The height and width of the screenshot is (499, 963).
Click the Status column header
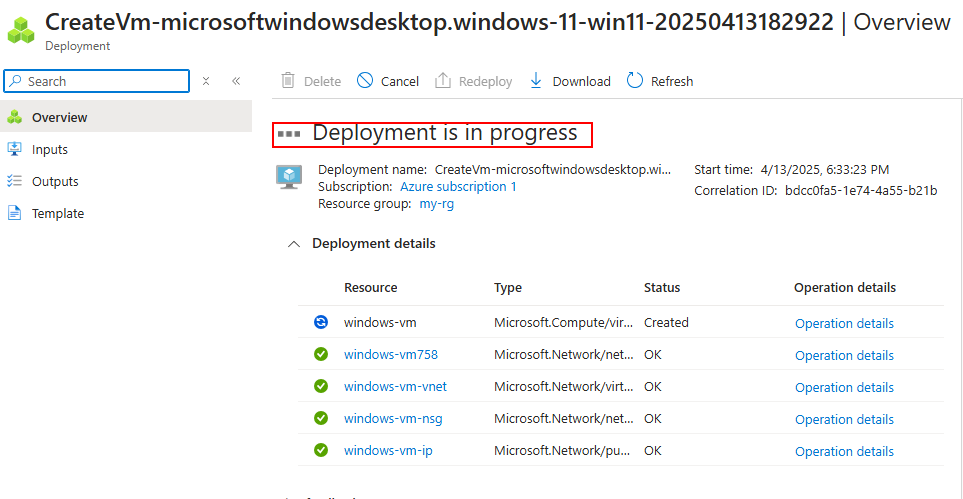coord(662,288)
